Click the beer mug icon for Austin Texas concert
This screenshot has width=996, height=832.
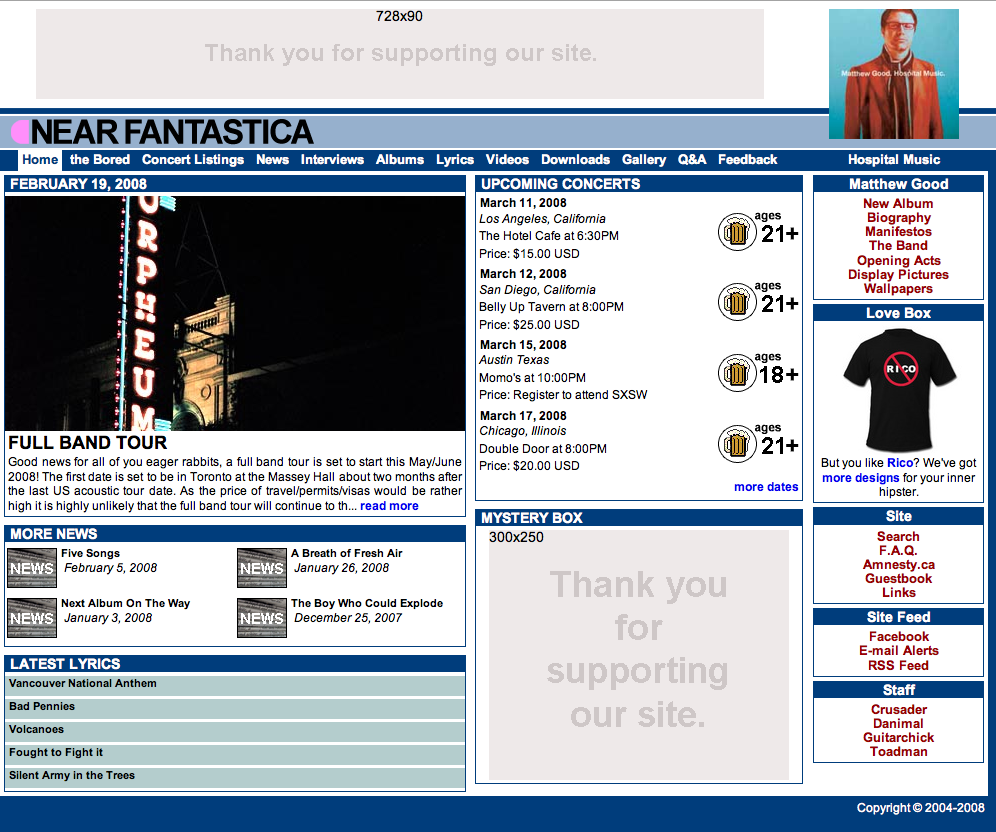click(x=737, y=373)
